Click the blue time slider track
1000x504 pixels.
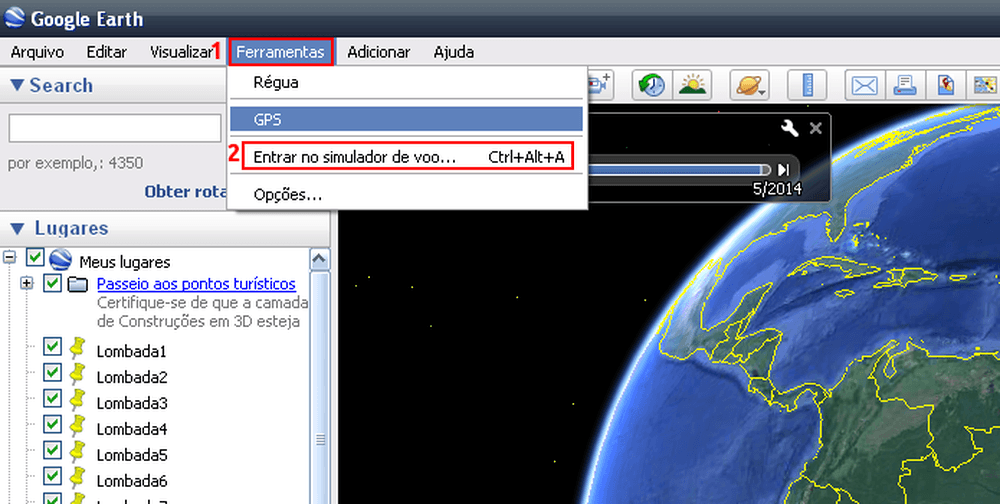coord(675,170)
